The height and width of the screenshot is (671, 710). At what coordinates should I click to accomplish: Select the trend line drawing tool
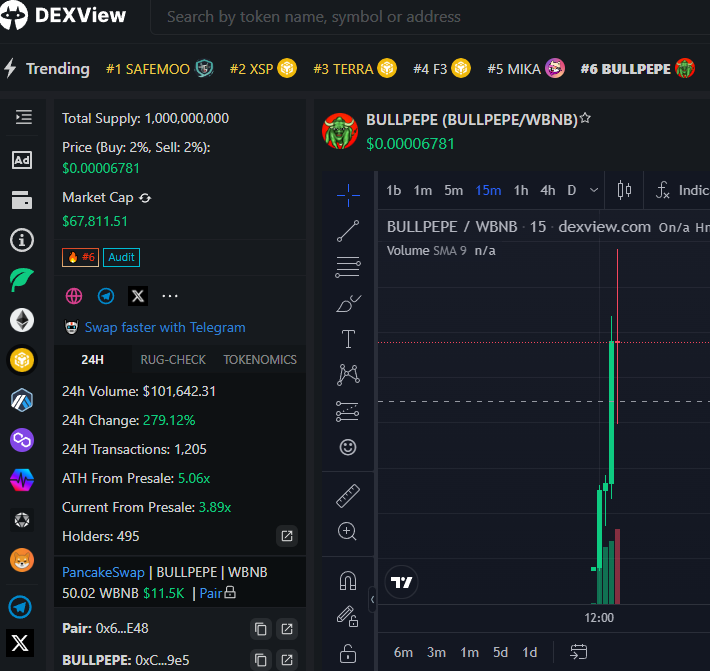click(x=348, y=231)
